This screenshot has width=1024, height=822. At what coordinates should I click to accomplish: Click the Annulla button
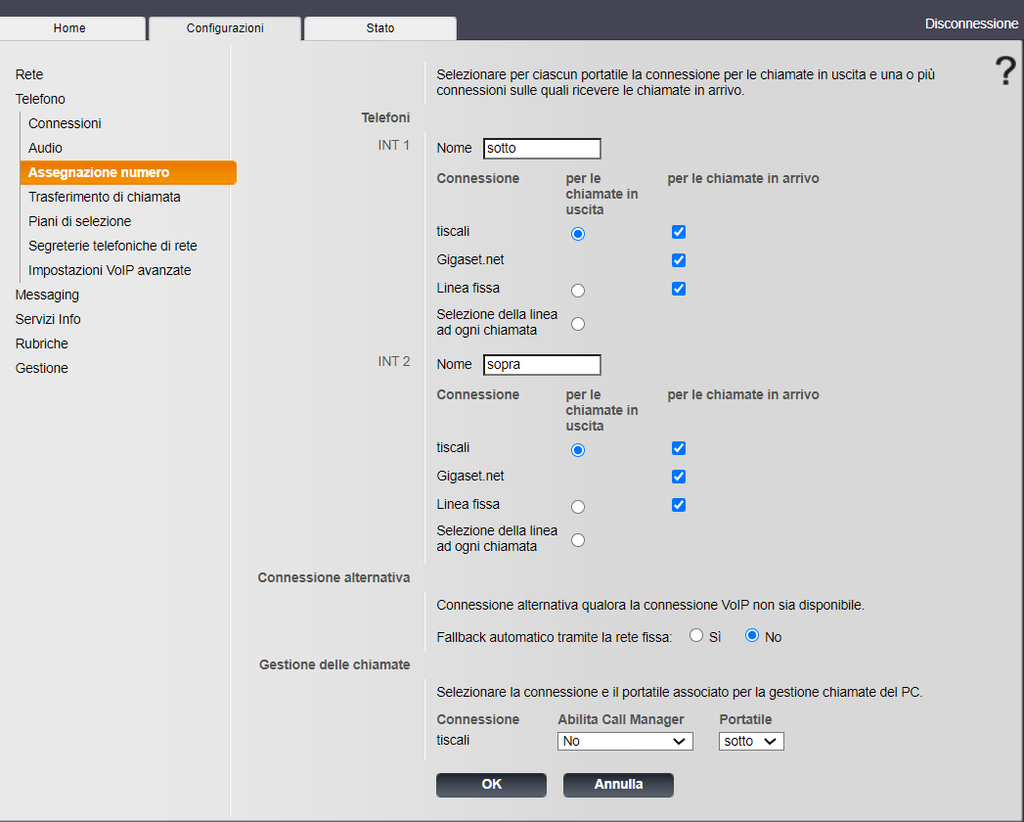click(618, 785)
